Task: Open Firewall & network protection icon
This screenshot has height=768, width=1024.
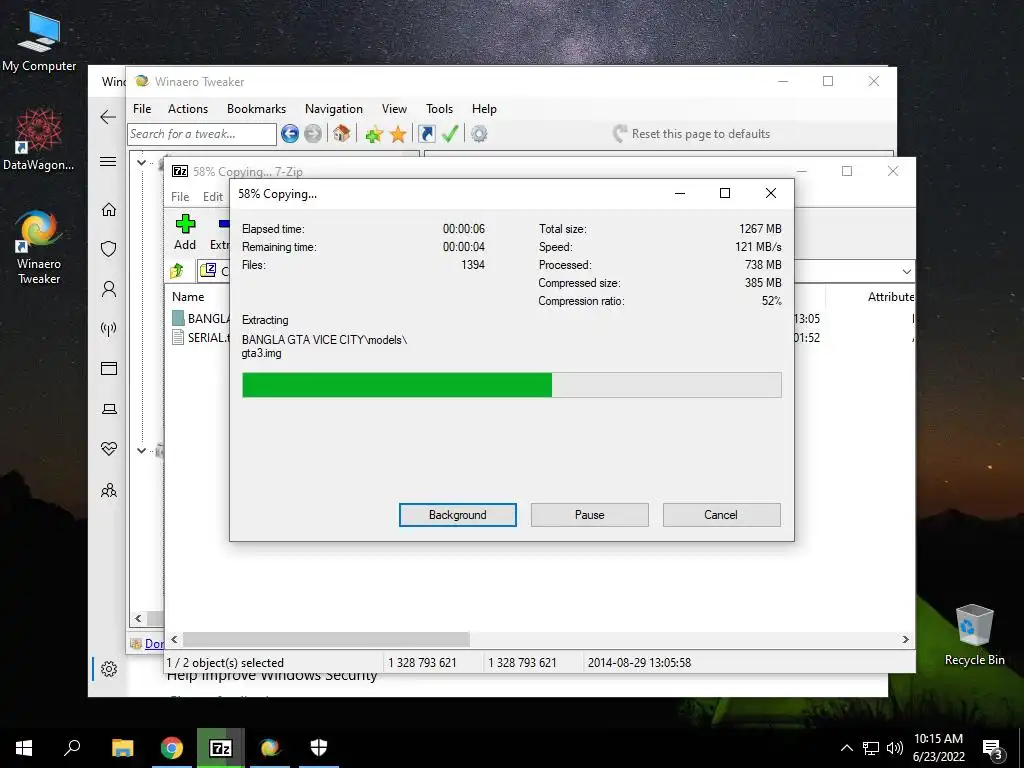Action: coord(109,328)
